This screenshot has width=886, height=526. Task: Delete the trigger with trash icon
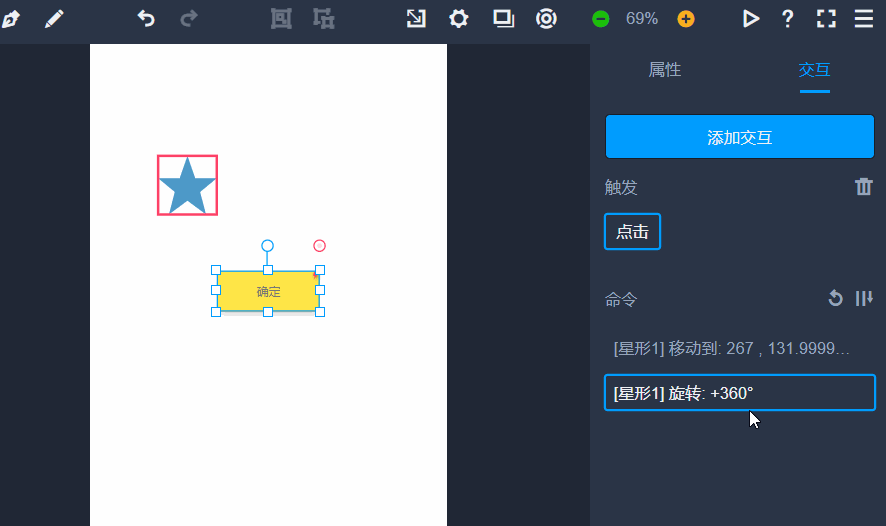pyautogui.click(x=864, y=187)
